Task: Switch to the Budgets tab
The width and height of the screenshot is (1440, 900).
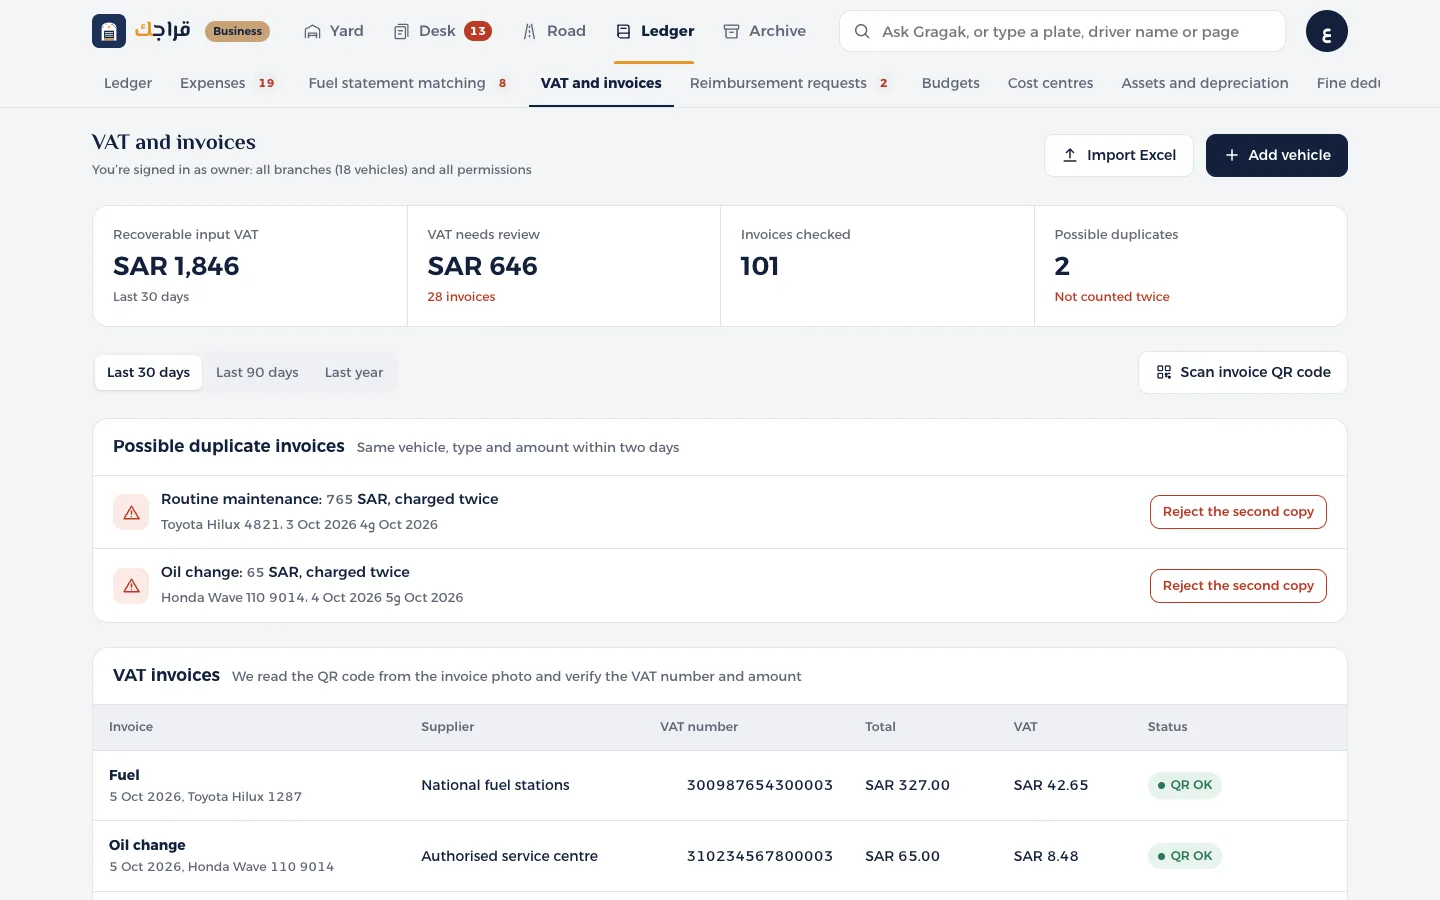Action: [951, 83]
